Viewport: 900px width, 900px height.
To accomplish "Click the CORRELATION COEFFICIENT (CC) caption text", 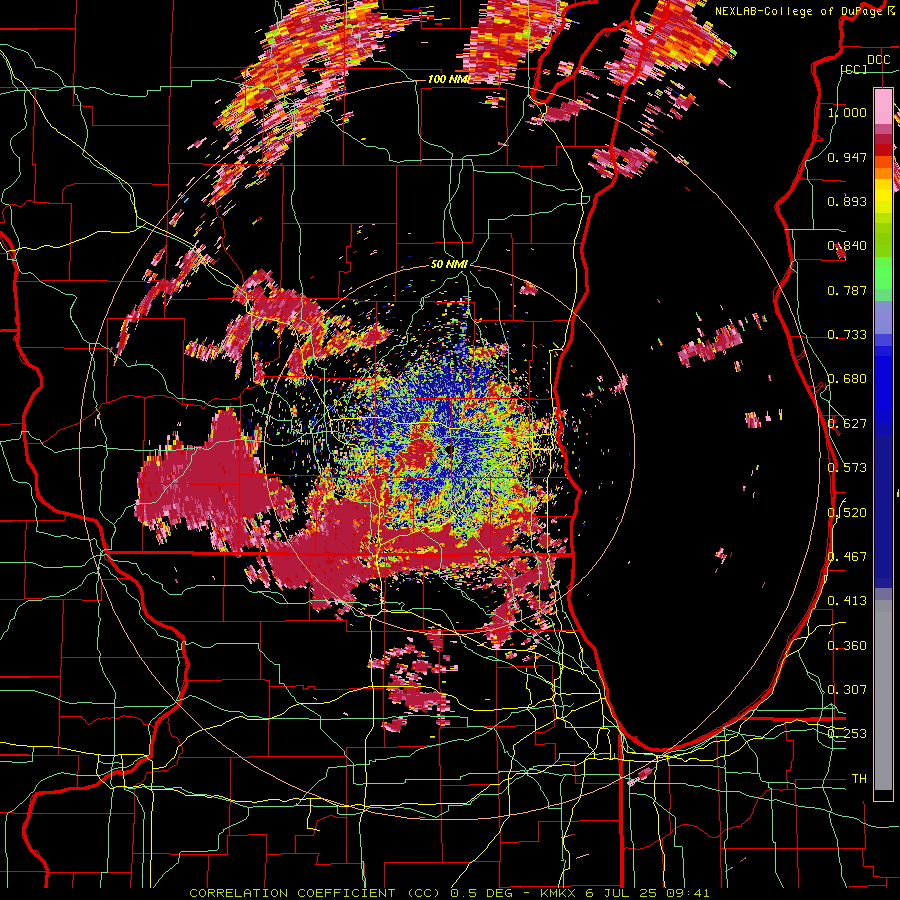I will click(x=315, y=893).
